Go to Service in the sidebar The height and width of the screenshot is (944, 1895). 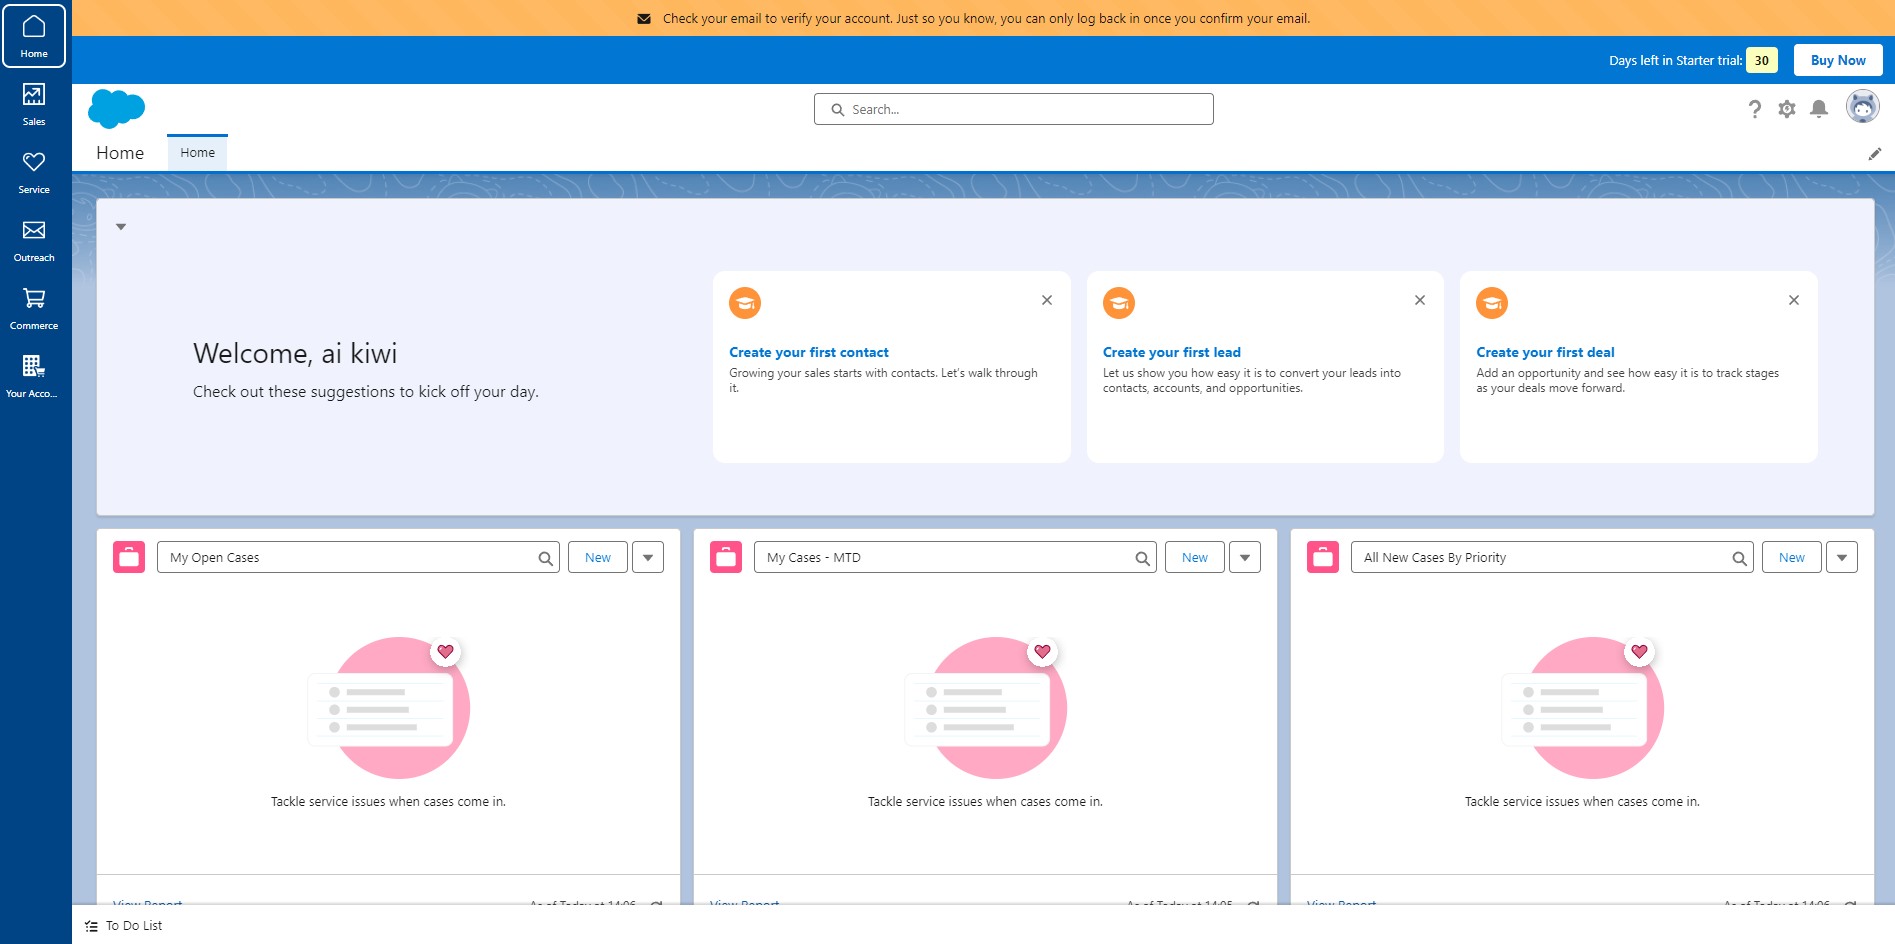(34, 172)
